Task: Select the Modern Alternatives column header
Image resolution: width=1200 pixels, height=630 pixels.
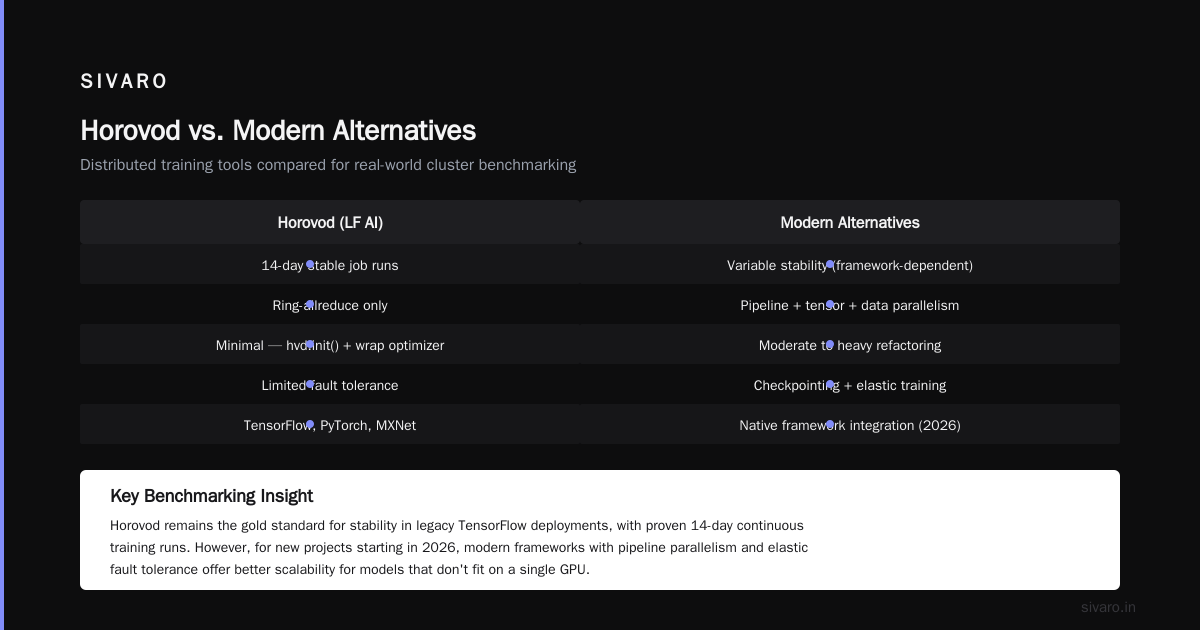Action: pyautogui.click(x=850, y=222)
